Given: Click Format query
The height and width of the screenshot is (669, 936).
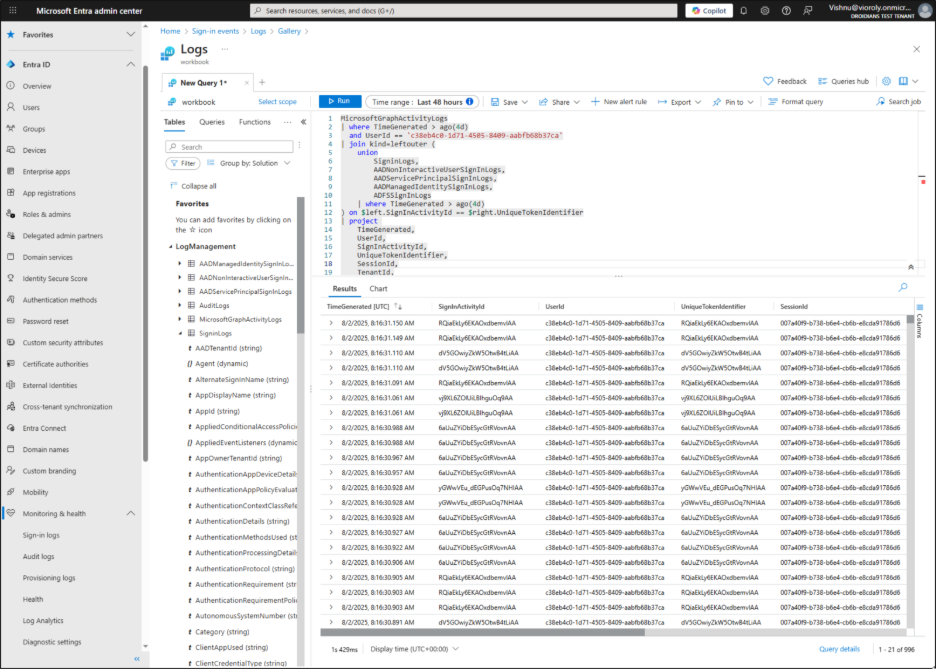Looking at the screenshot, I should click(795, 102).
